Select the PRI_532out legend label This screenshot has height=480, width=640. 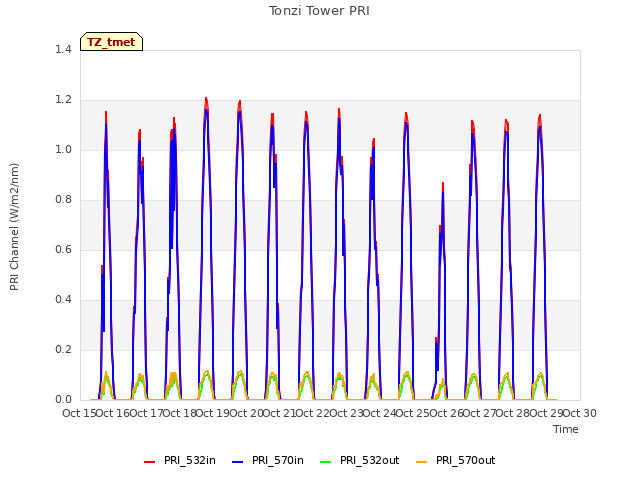coord(369,460)
